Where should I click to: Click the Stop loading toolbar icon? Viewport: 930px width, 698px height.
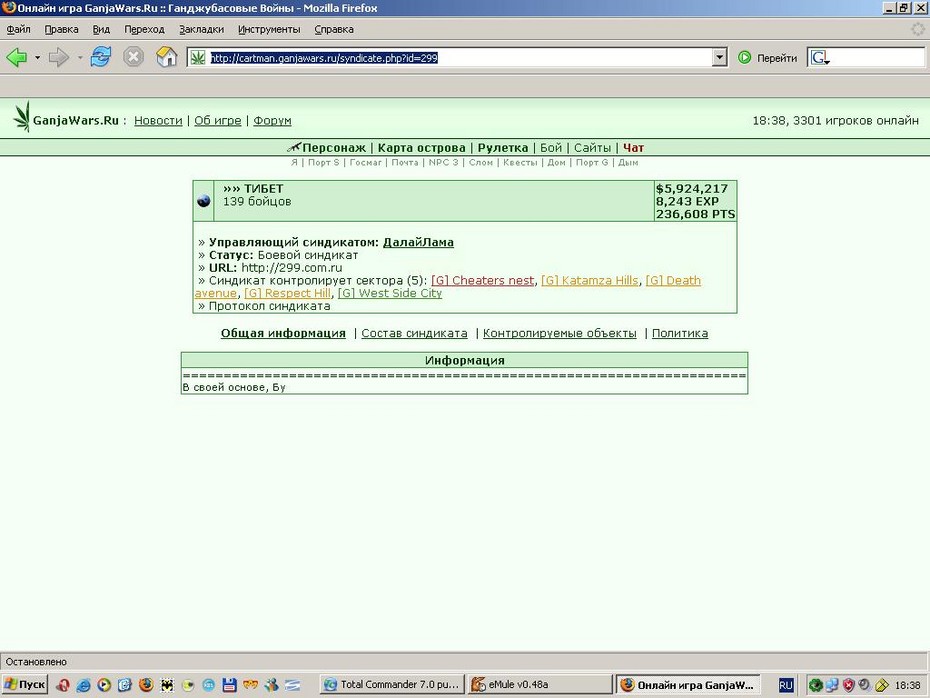133,58
